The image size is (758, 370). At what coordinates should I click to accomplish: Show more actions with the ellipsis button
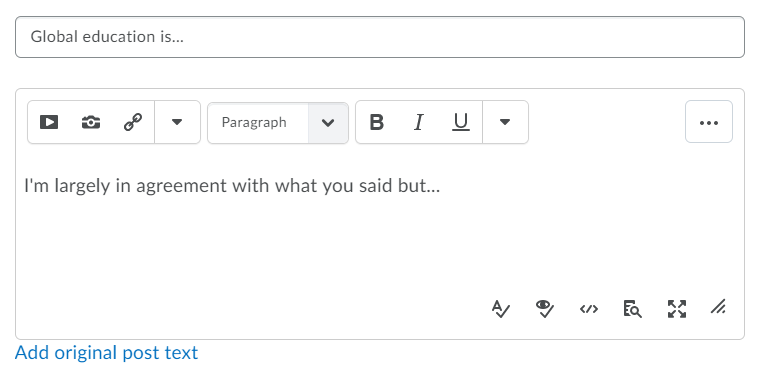click(709, 122)
